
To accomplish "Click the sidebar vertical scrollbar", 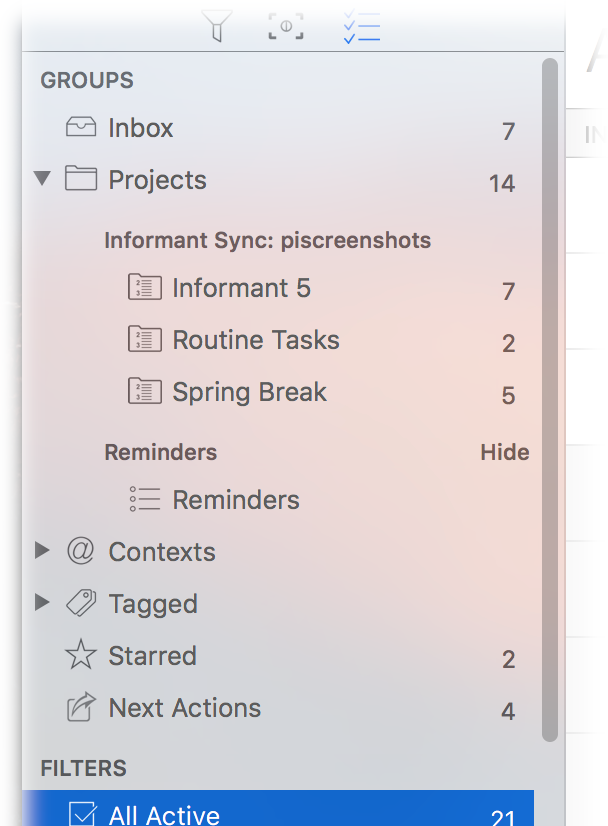I will coord(549,400).
